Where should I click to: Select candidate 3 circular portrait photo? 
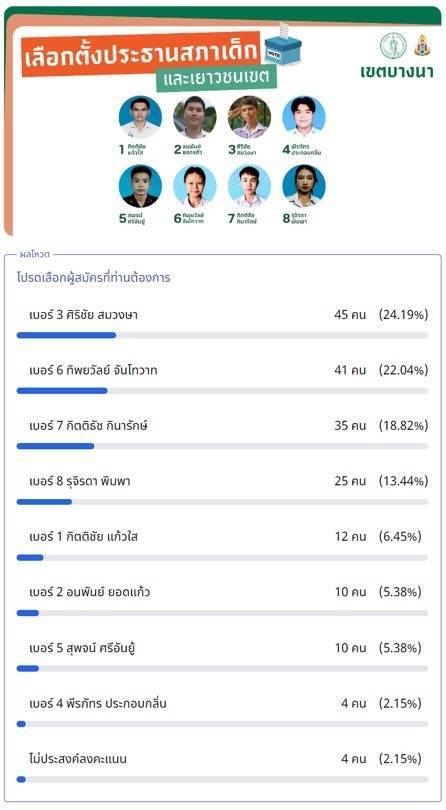click(x=250, y=117)
